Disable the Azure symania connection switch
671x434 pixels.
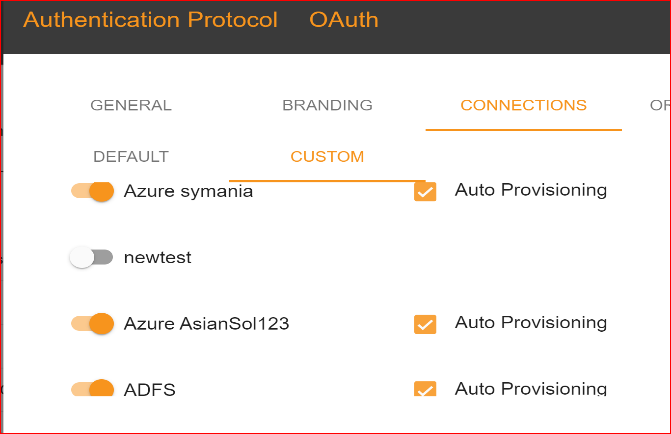(93, 191)
